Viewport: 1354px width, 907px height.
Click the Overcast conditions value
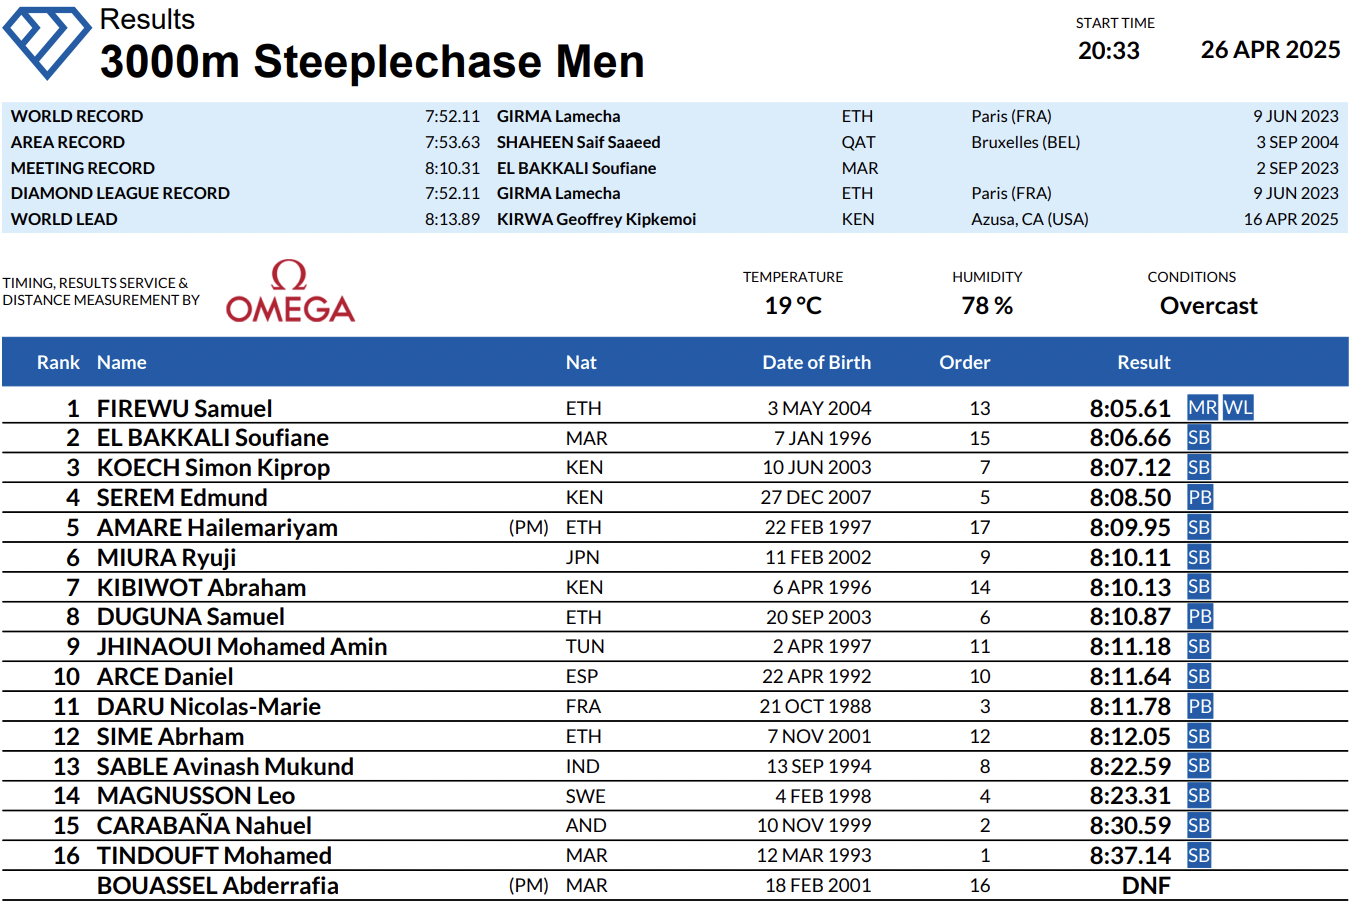pos(1209,306)
